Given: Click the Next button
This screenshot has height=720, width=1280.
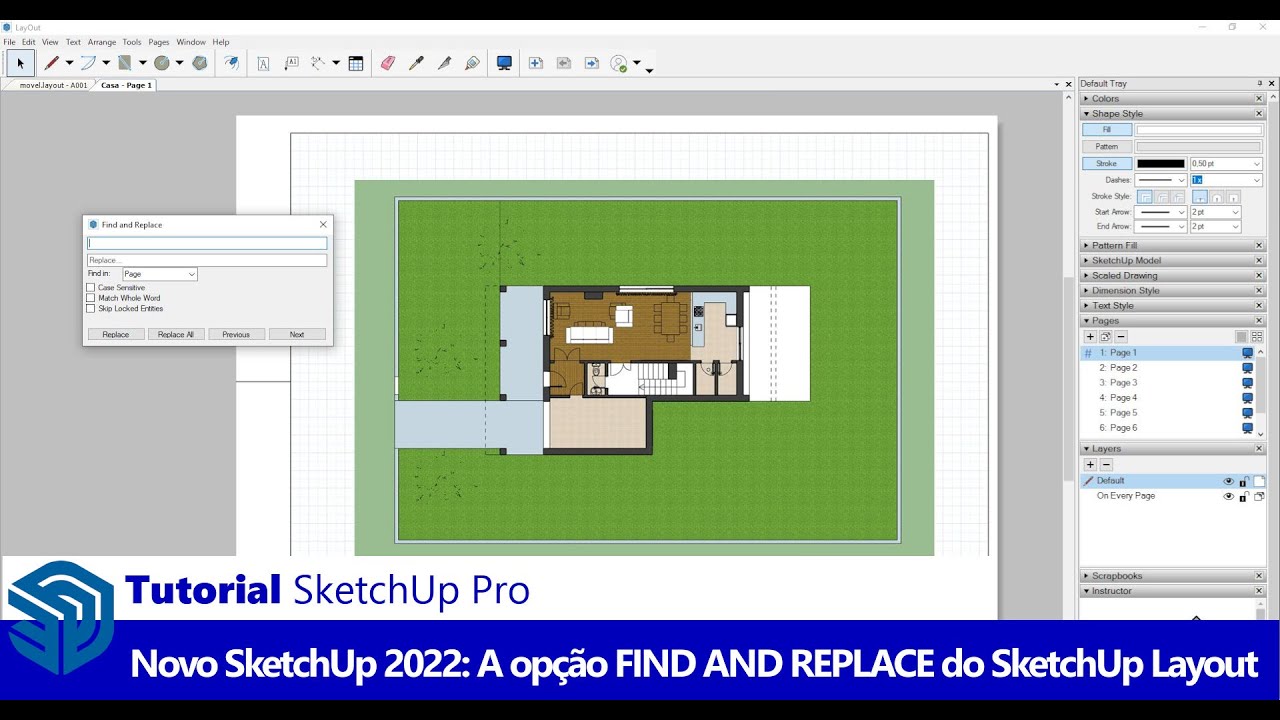Looking at the screenshot, I should [x=297, y=334].
